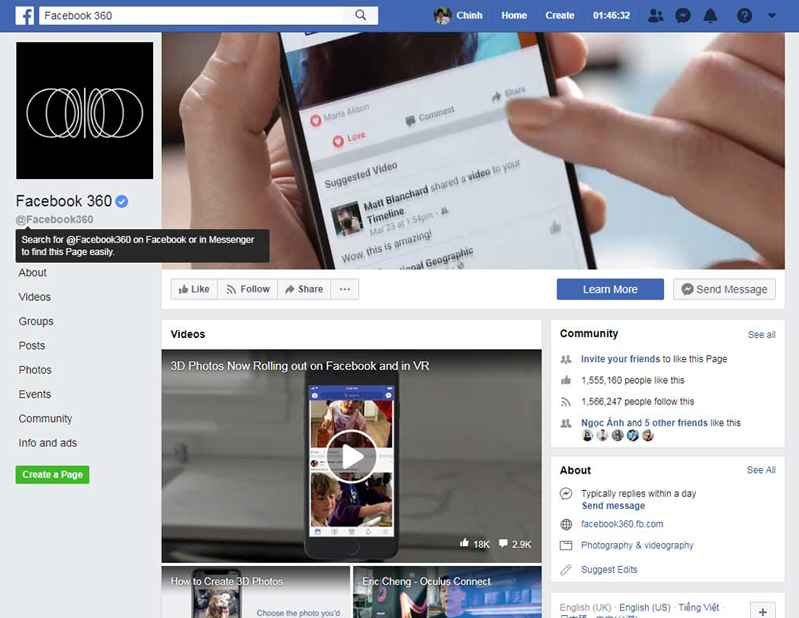
Task: Open Eric Cheng Oculus Connect video
Action: [447, 593]
